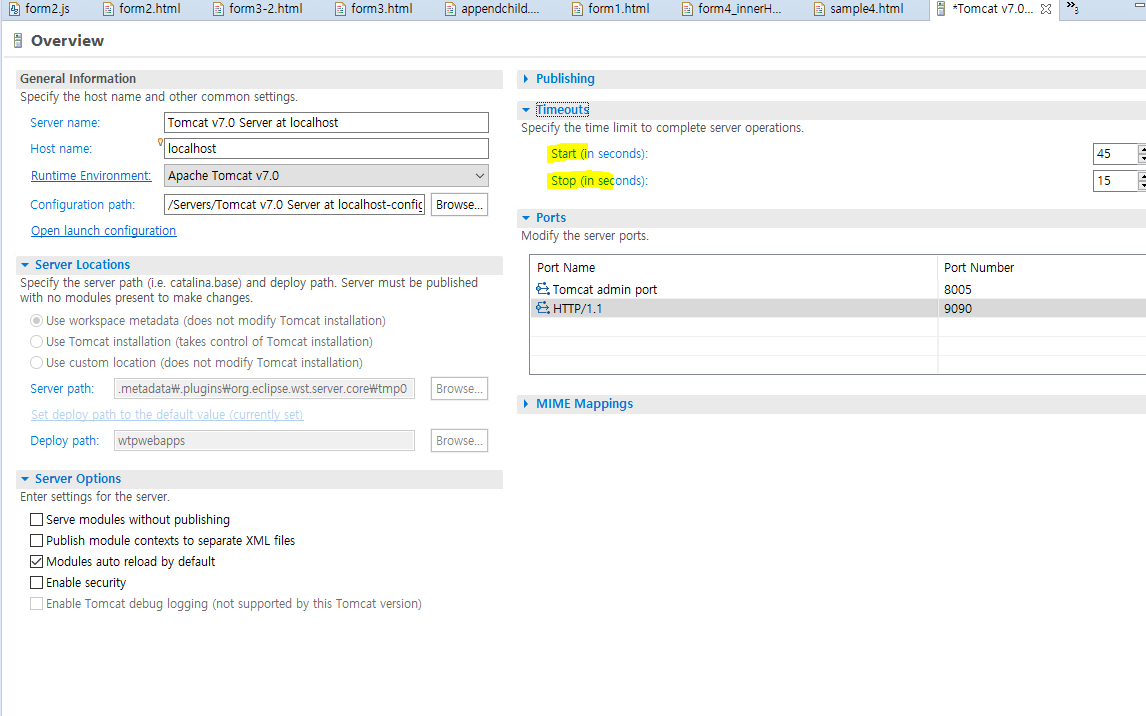The width and height of the screenshot is (1146, 716).
Task: Select Use workspace metadata radio option
Action: pyautogui.click(x=36, y=320)
